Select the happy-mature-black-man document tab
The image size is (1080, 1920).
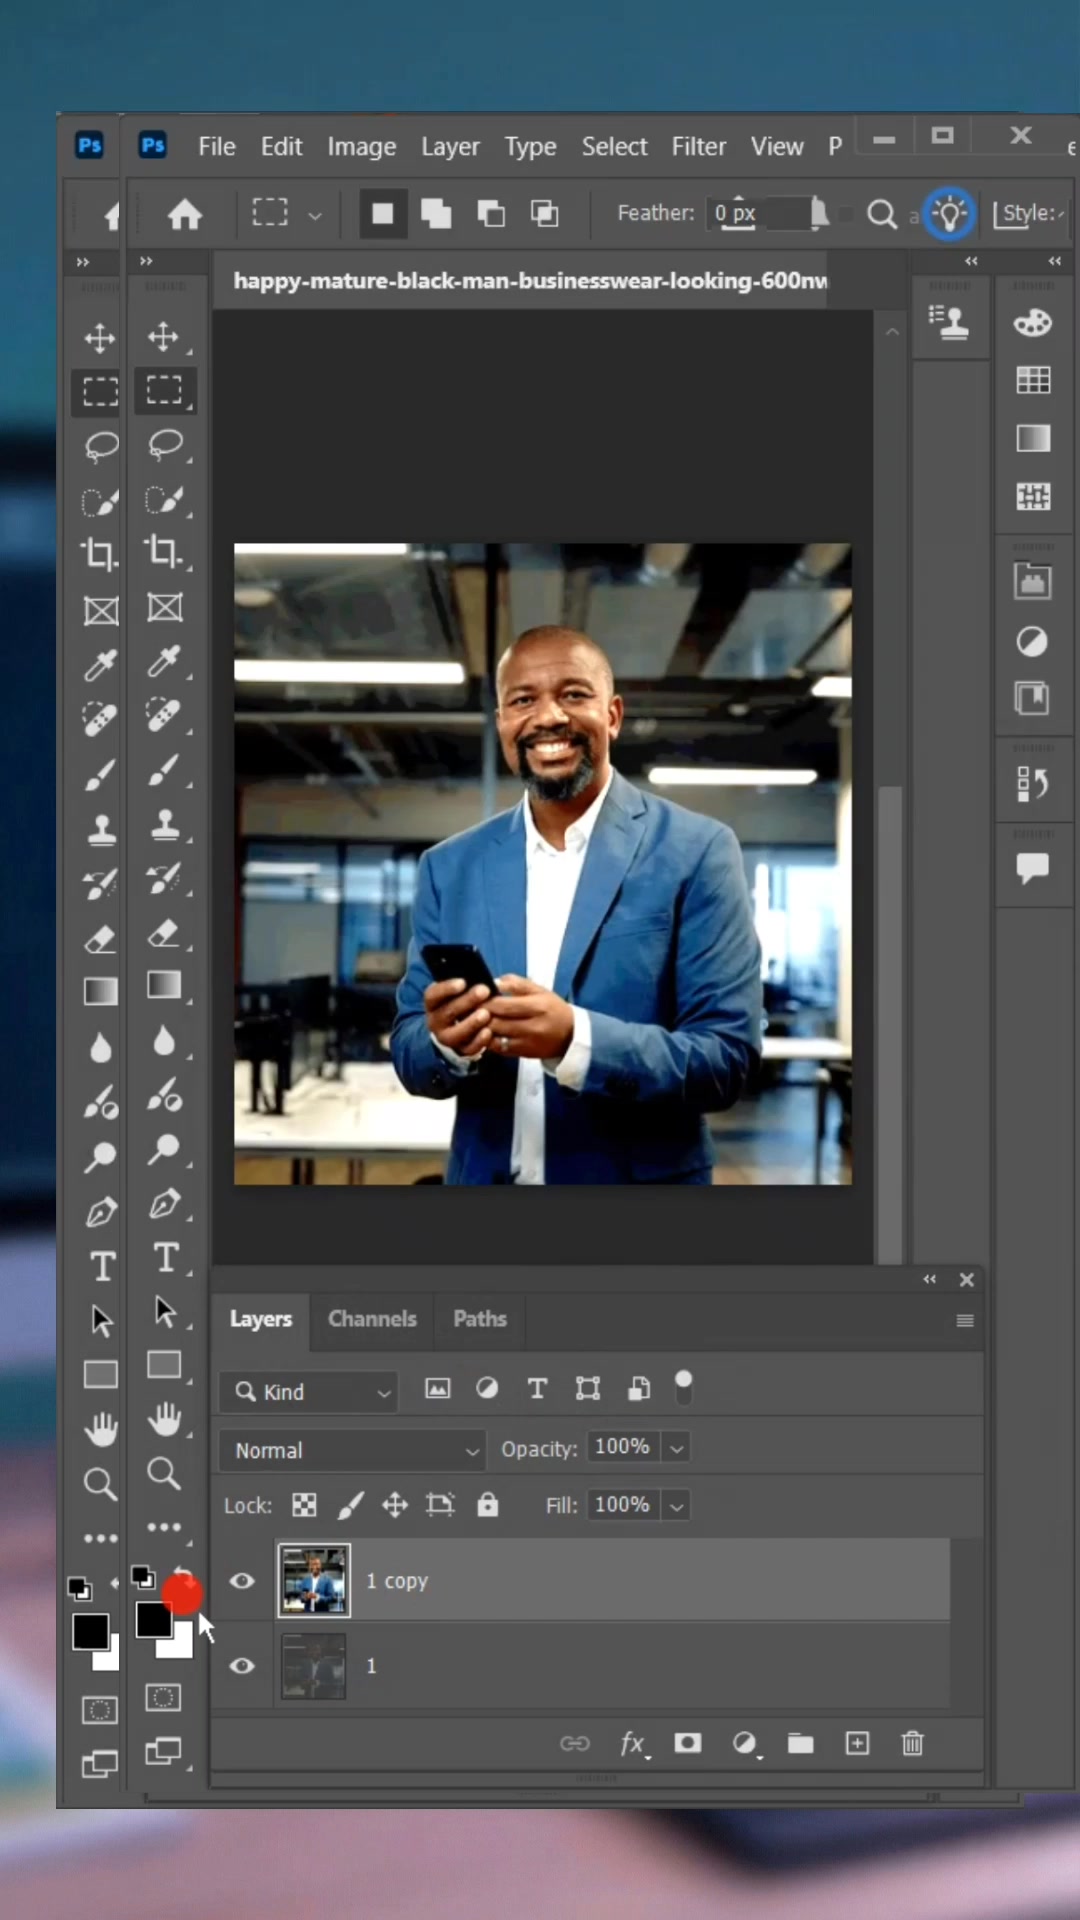tap(530, 281)
